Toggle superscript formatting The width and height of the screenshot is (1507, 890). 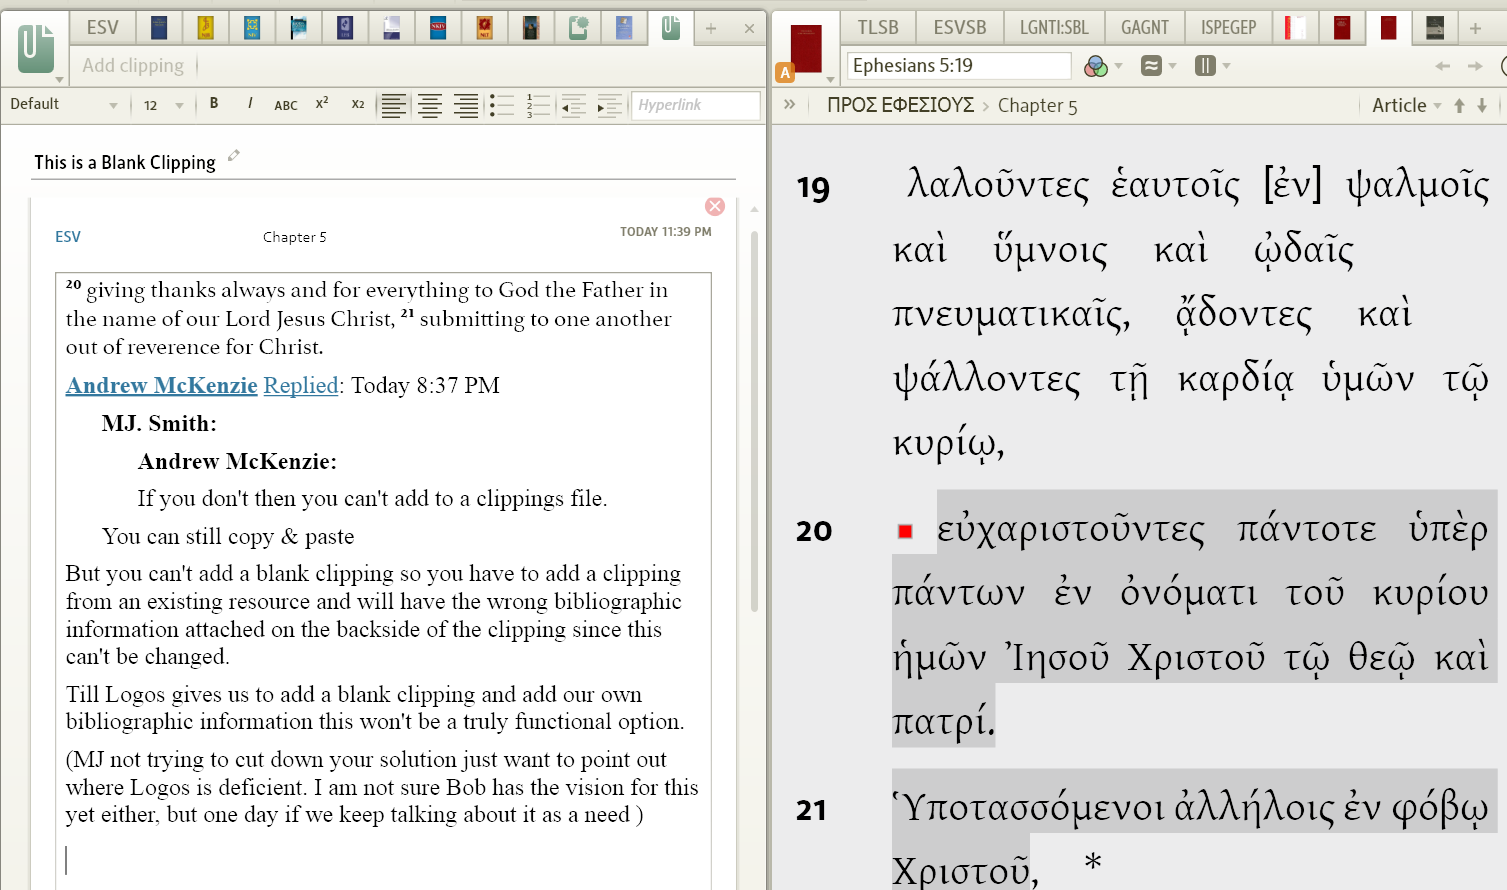(322, 104)
